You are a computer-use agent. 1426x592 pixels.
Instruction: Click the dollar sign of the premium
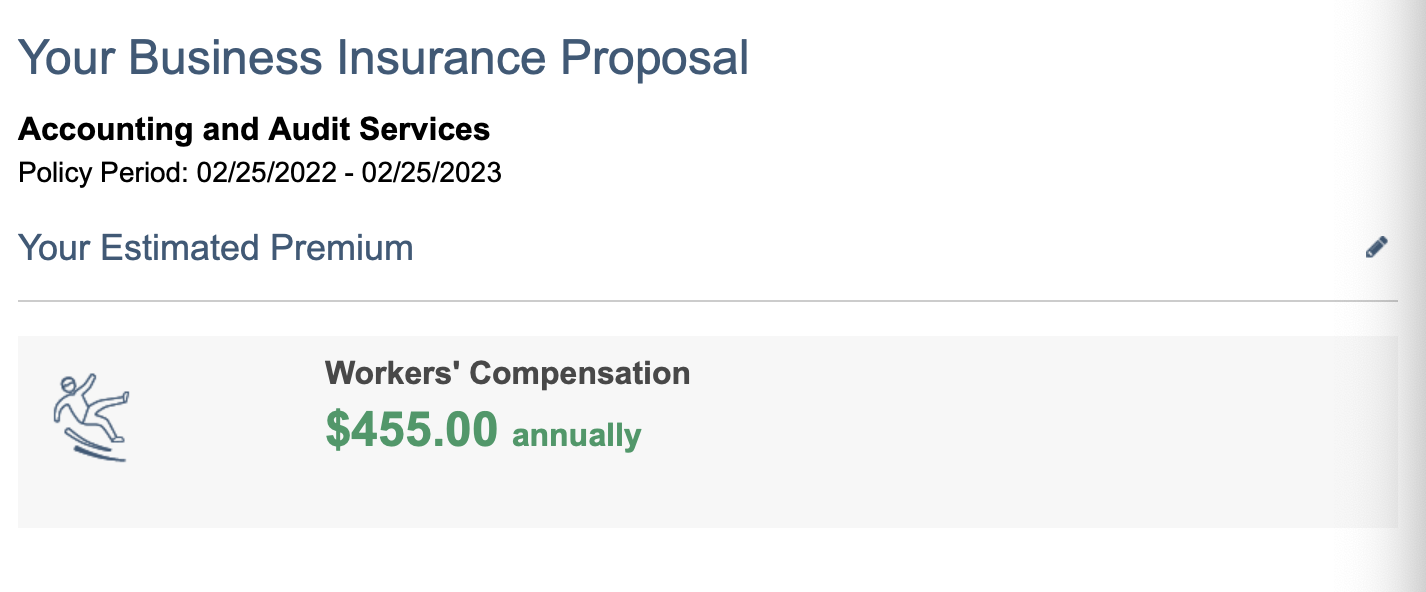337,430
